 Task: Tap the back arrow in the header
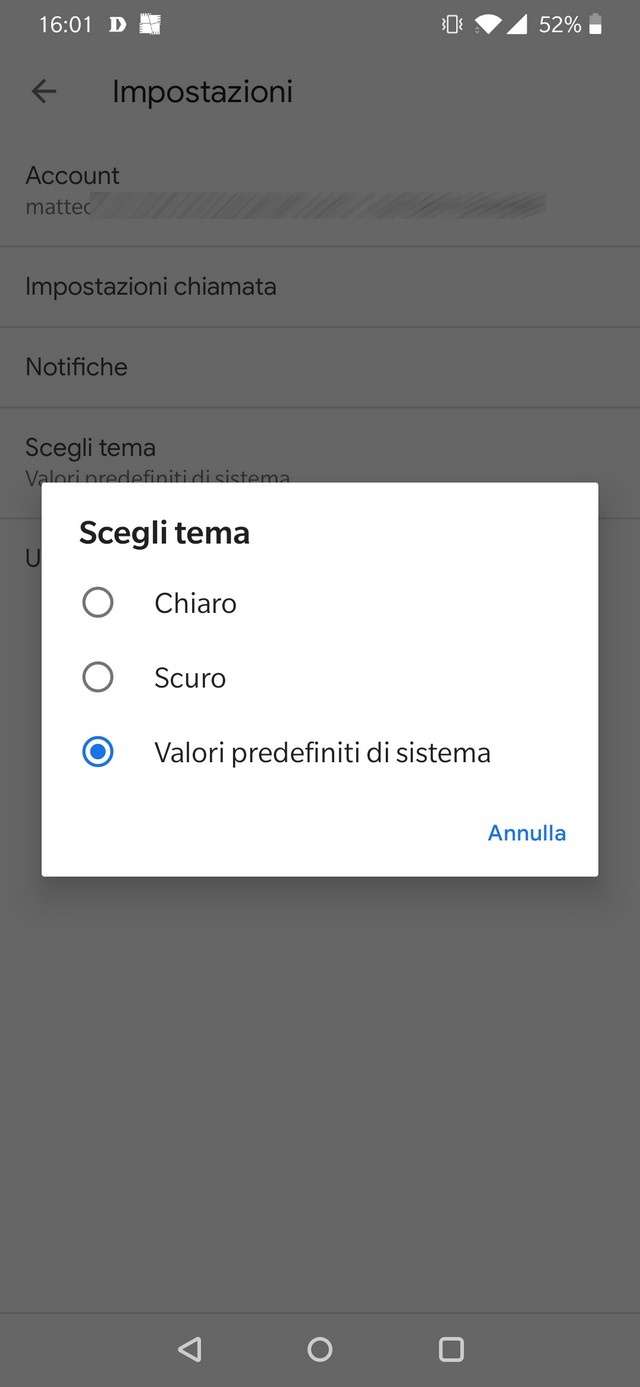(44, 92)
